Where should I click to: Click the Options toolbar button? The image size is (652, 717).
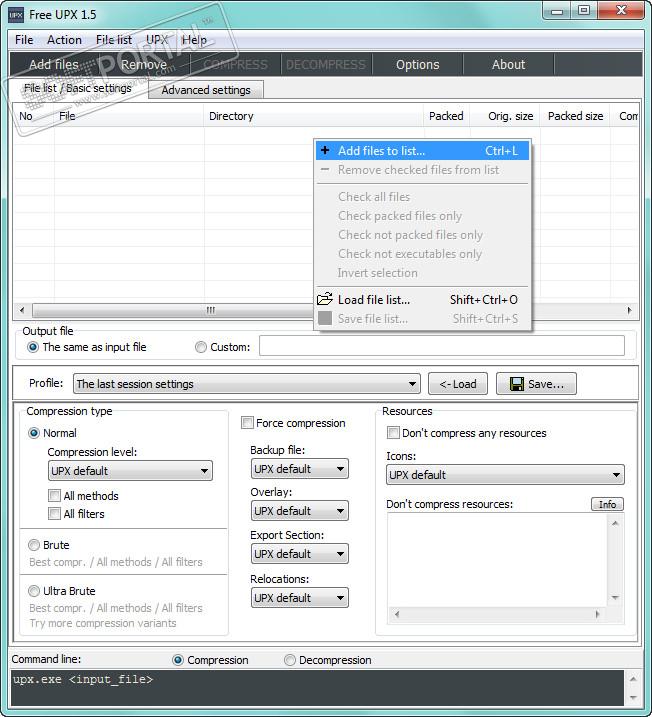pyautogui.click(x=417, y=64)
